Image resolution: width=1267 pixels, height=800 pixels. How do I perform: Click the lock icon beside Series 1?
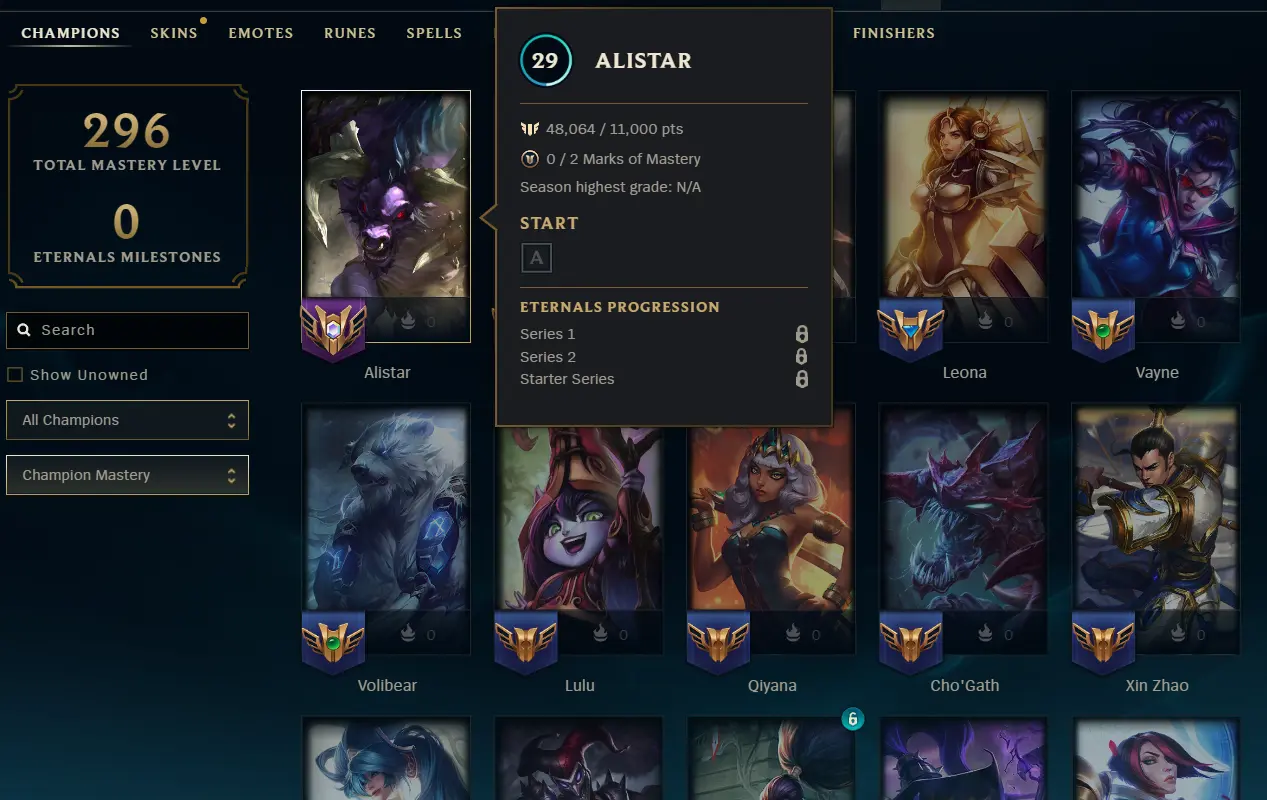click(801, 334)
